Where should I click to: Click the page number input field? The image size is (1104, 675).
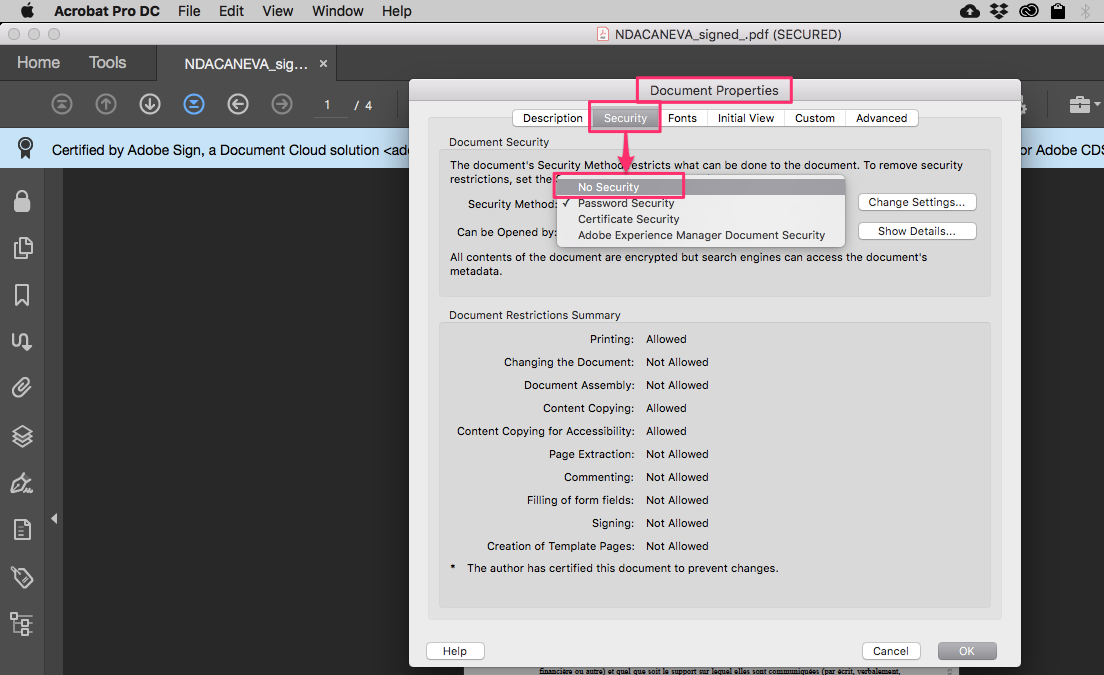point(327,104)
